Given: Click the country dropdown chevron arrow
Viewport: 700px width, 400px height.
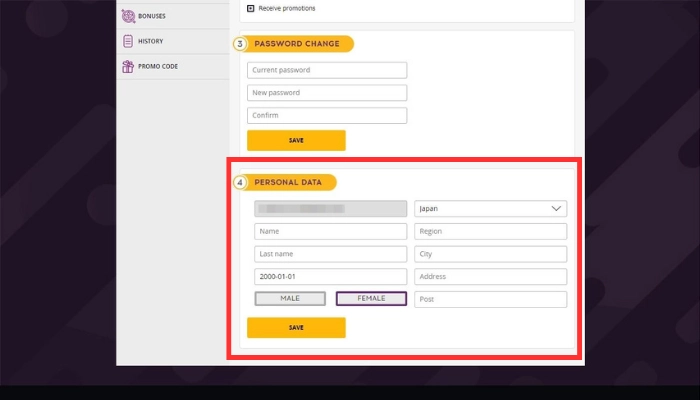Looking at the screenshot, I should pos(556,208).
